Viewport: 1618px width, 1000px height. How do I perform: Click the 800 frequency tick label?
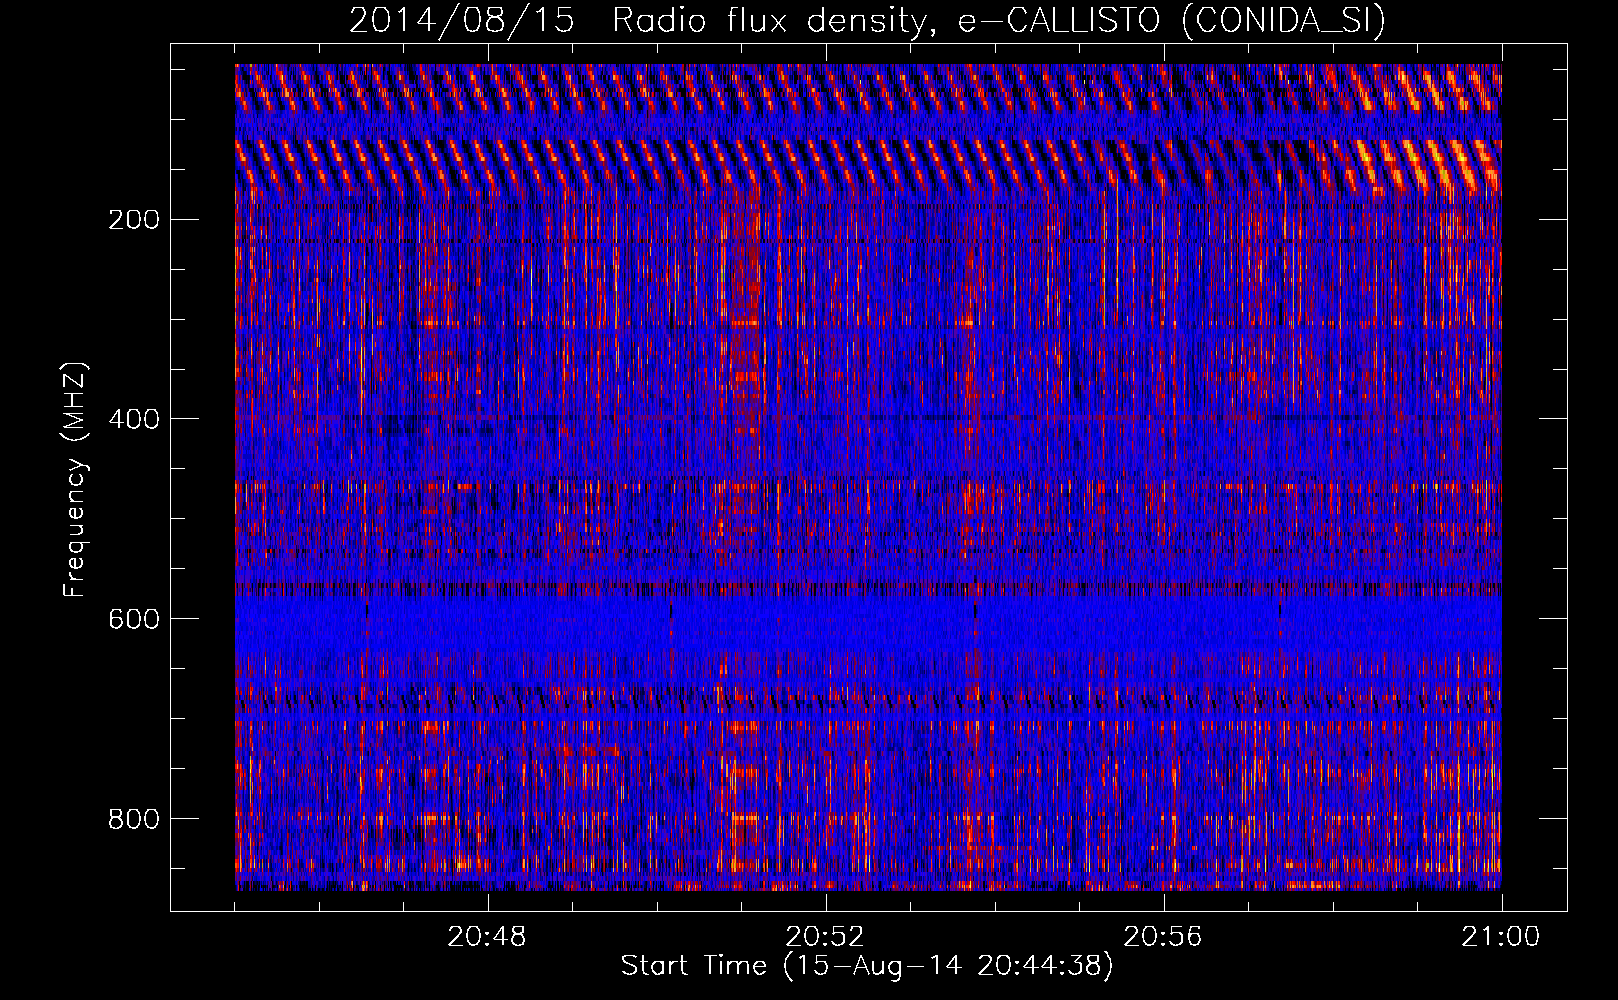click(133, 819)
